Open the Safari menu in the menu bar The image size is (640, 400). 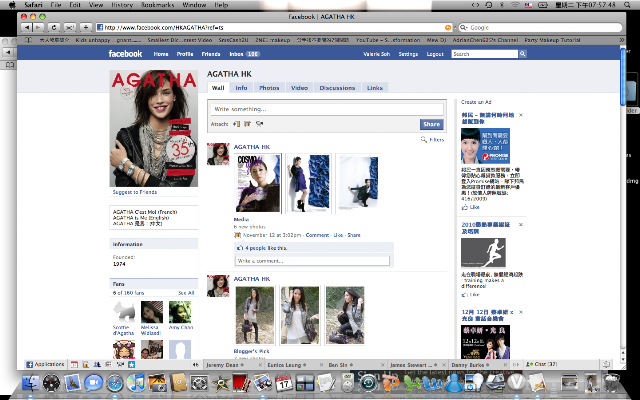(x=33, y=5)
